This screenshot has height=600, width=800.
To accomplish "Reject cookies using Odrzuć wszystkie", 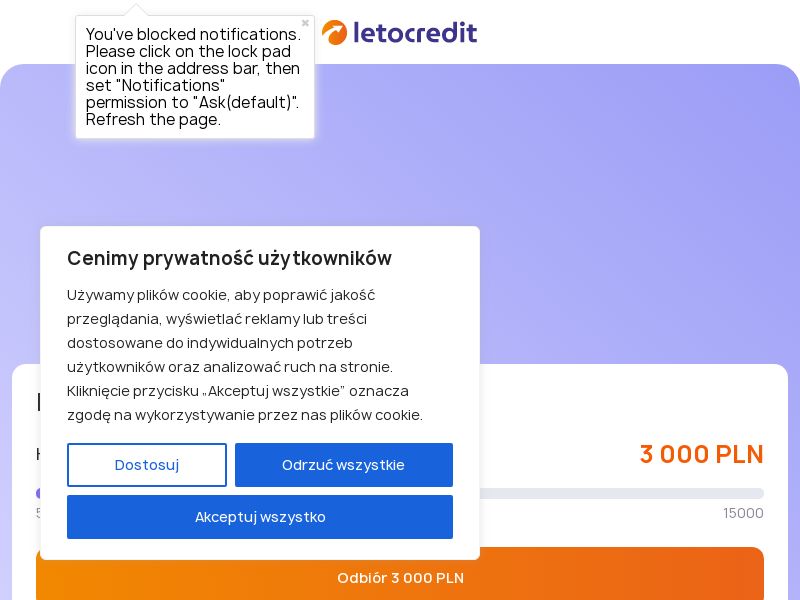I will pos(344,465).
